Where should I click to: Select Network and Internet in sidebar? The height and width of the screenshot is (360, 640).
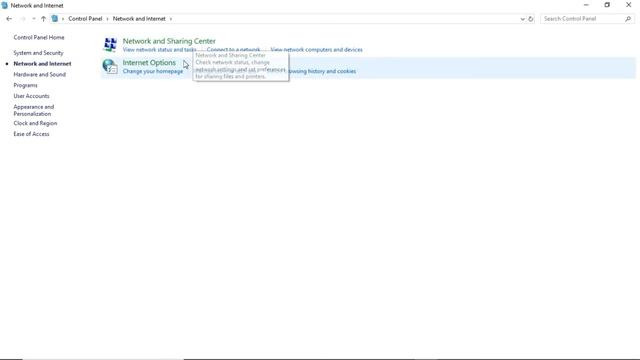tap(42, 64)
